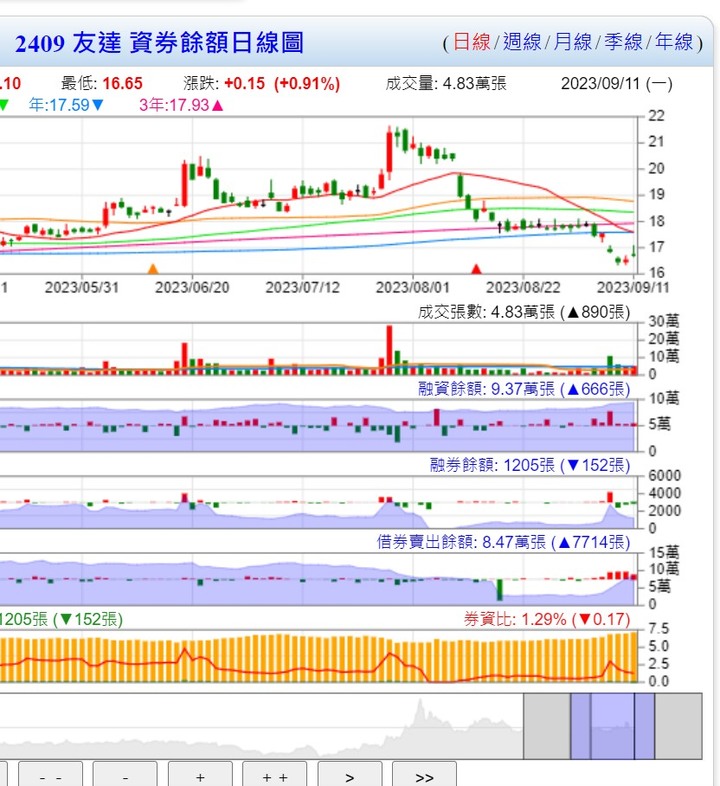Click the 2023/07/12 axis date
This screenshot has height=786, width=720.
coord(302,287)
